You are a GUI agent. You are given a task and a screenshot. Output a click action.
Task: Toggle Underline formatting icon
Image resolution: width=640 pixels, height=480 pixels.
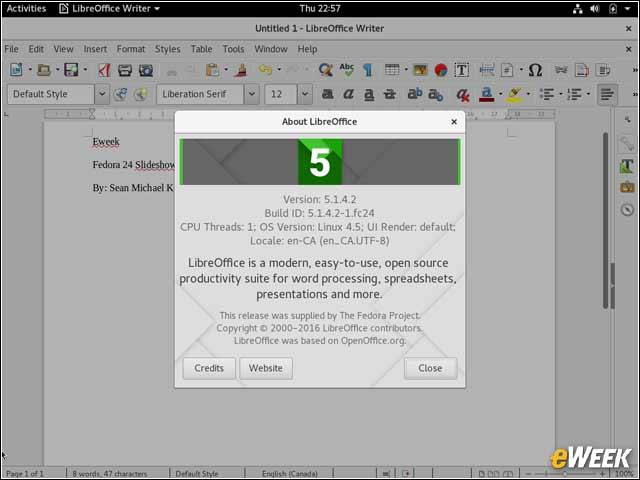point(369,94)
